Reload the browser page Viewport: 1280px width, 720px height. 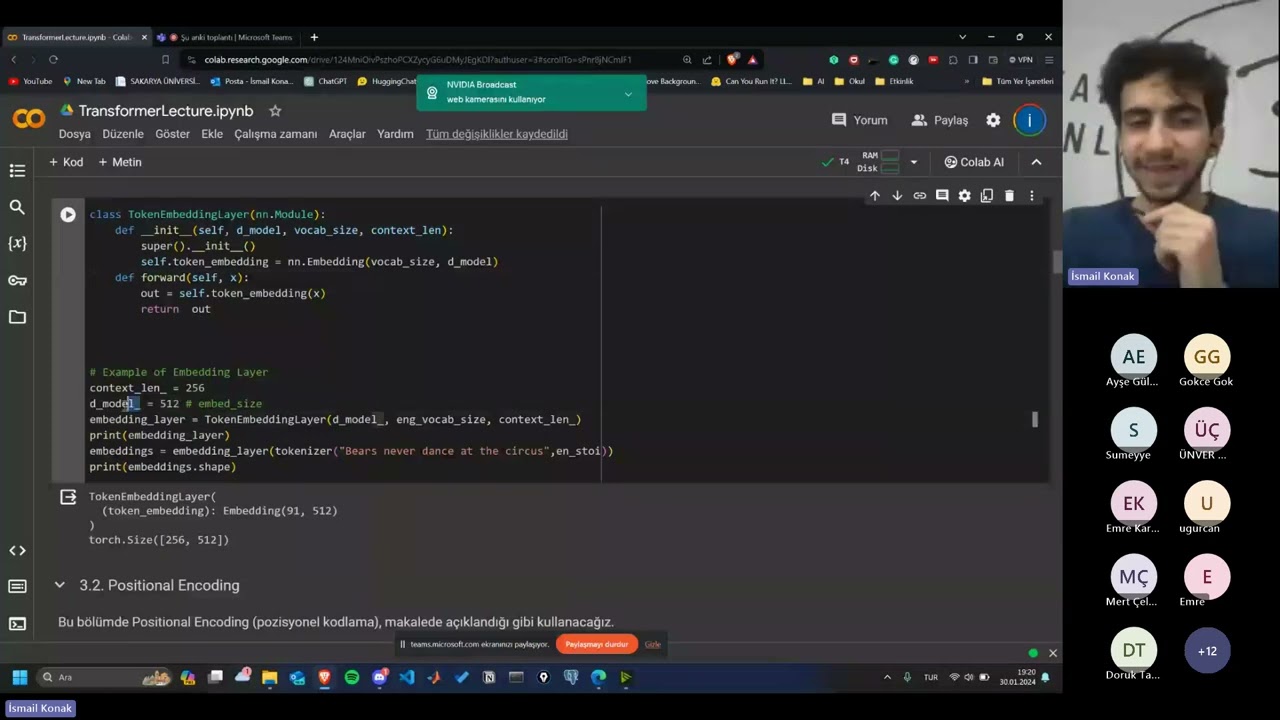[x=53, y=60]
